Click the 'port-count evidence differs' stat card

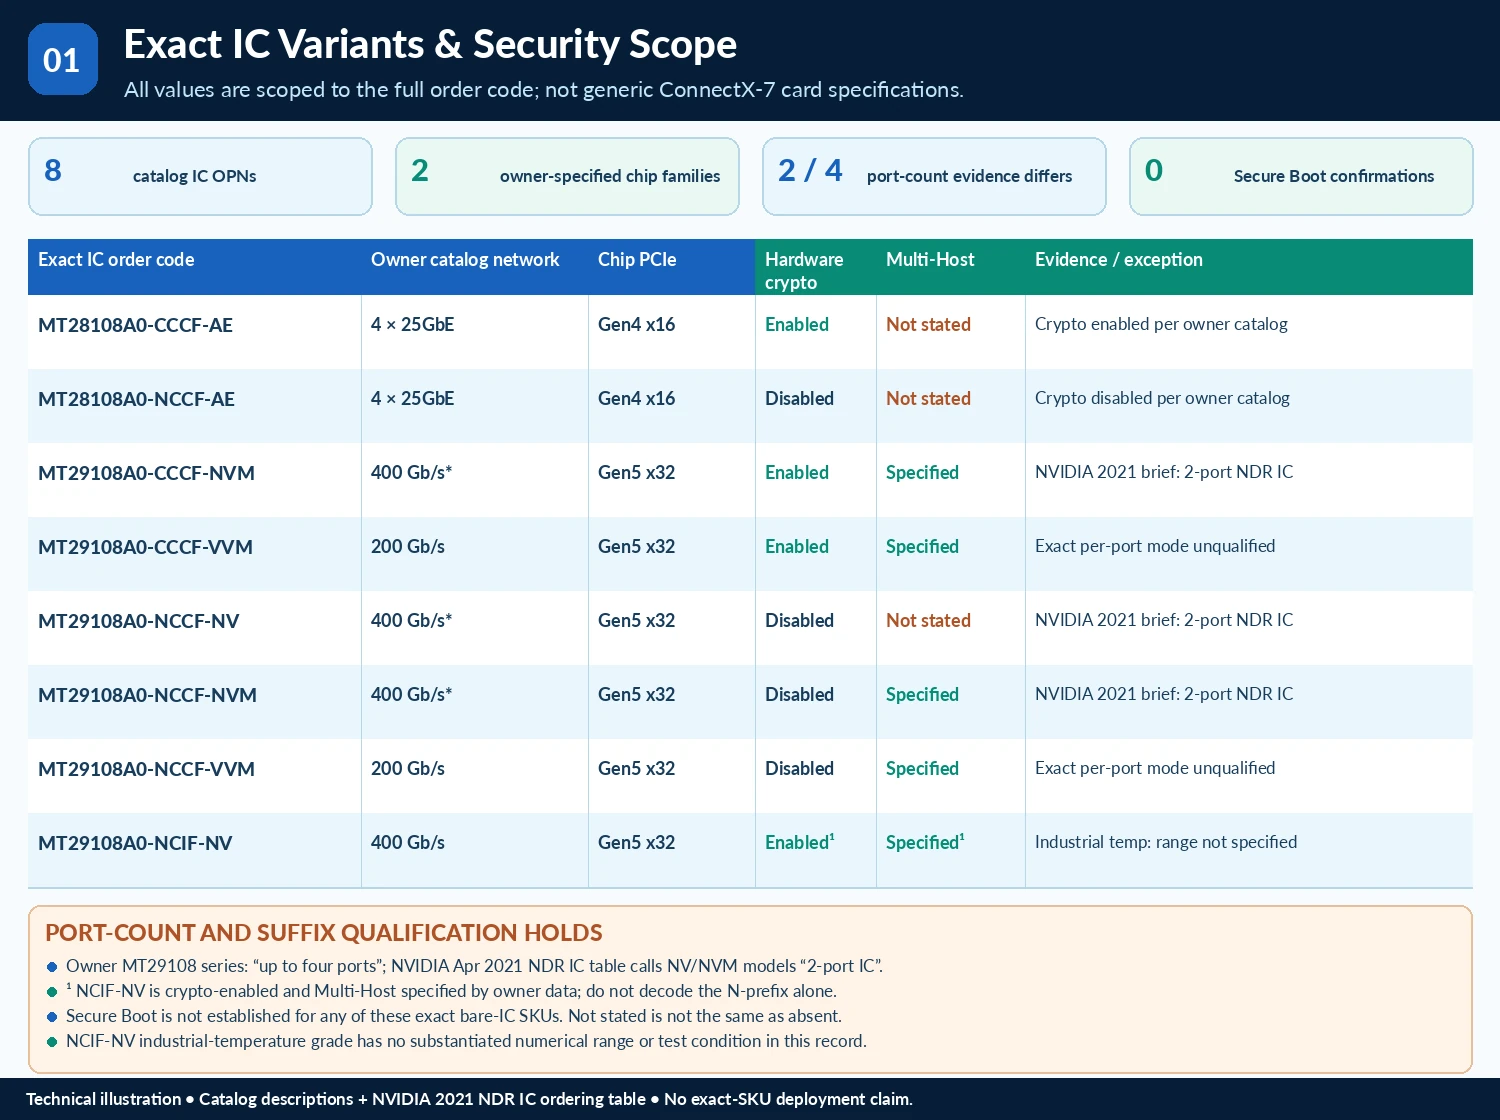click(934, 176)
